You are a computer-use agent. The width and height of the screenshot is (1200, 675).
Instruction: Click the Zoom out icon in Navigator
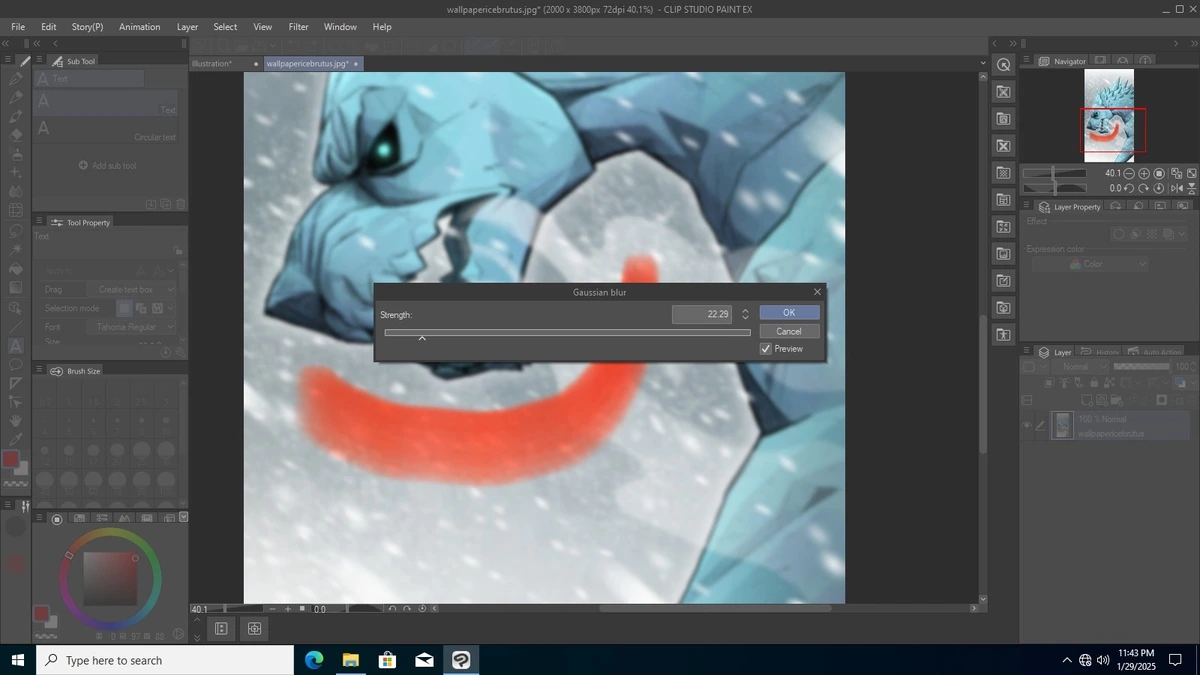click(x=1130, y=173)
